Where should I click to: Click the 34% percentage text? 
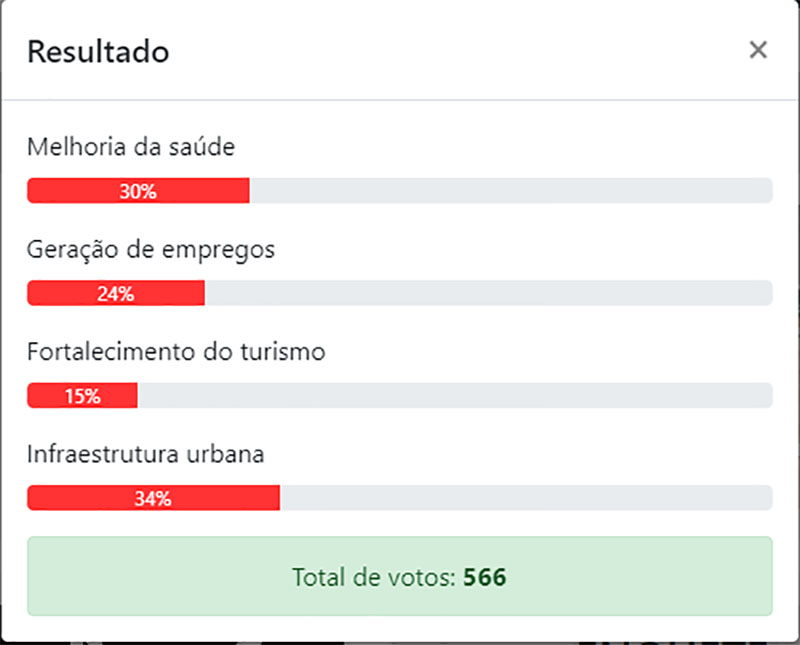153,499
